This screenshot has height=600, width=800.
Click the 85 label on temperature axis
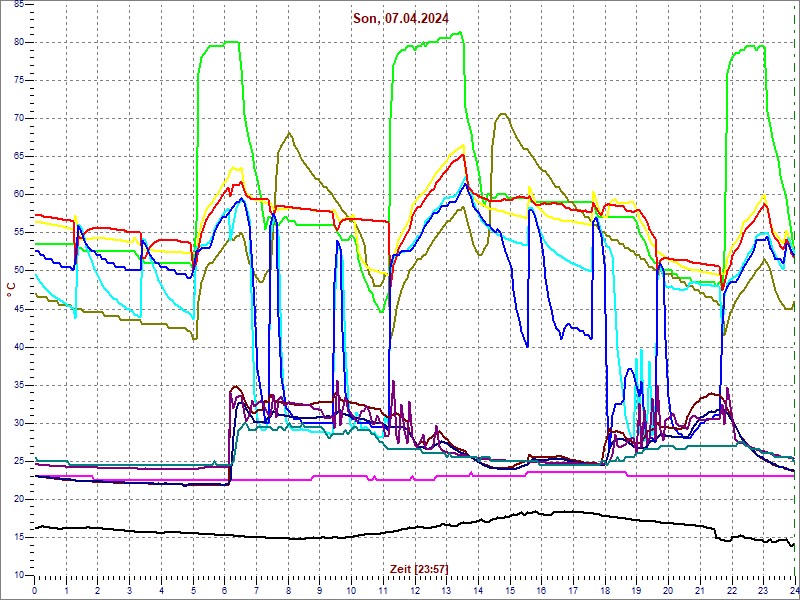(x=19, y=5)
